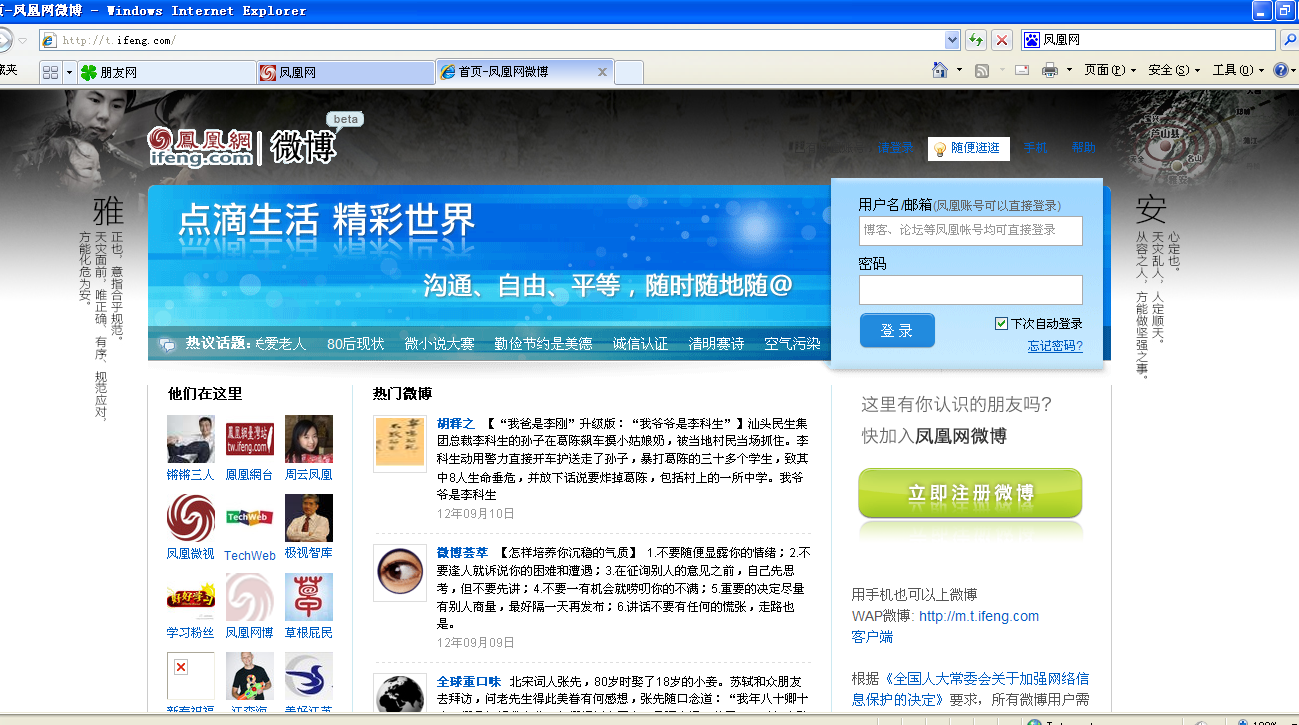Click the IE Home icon

pos(940,70)
